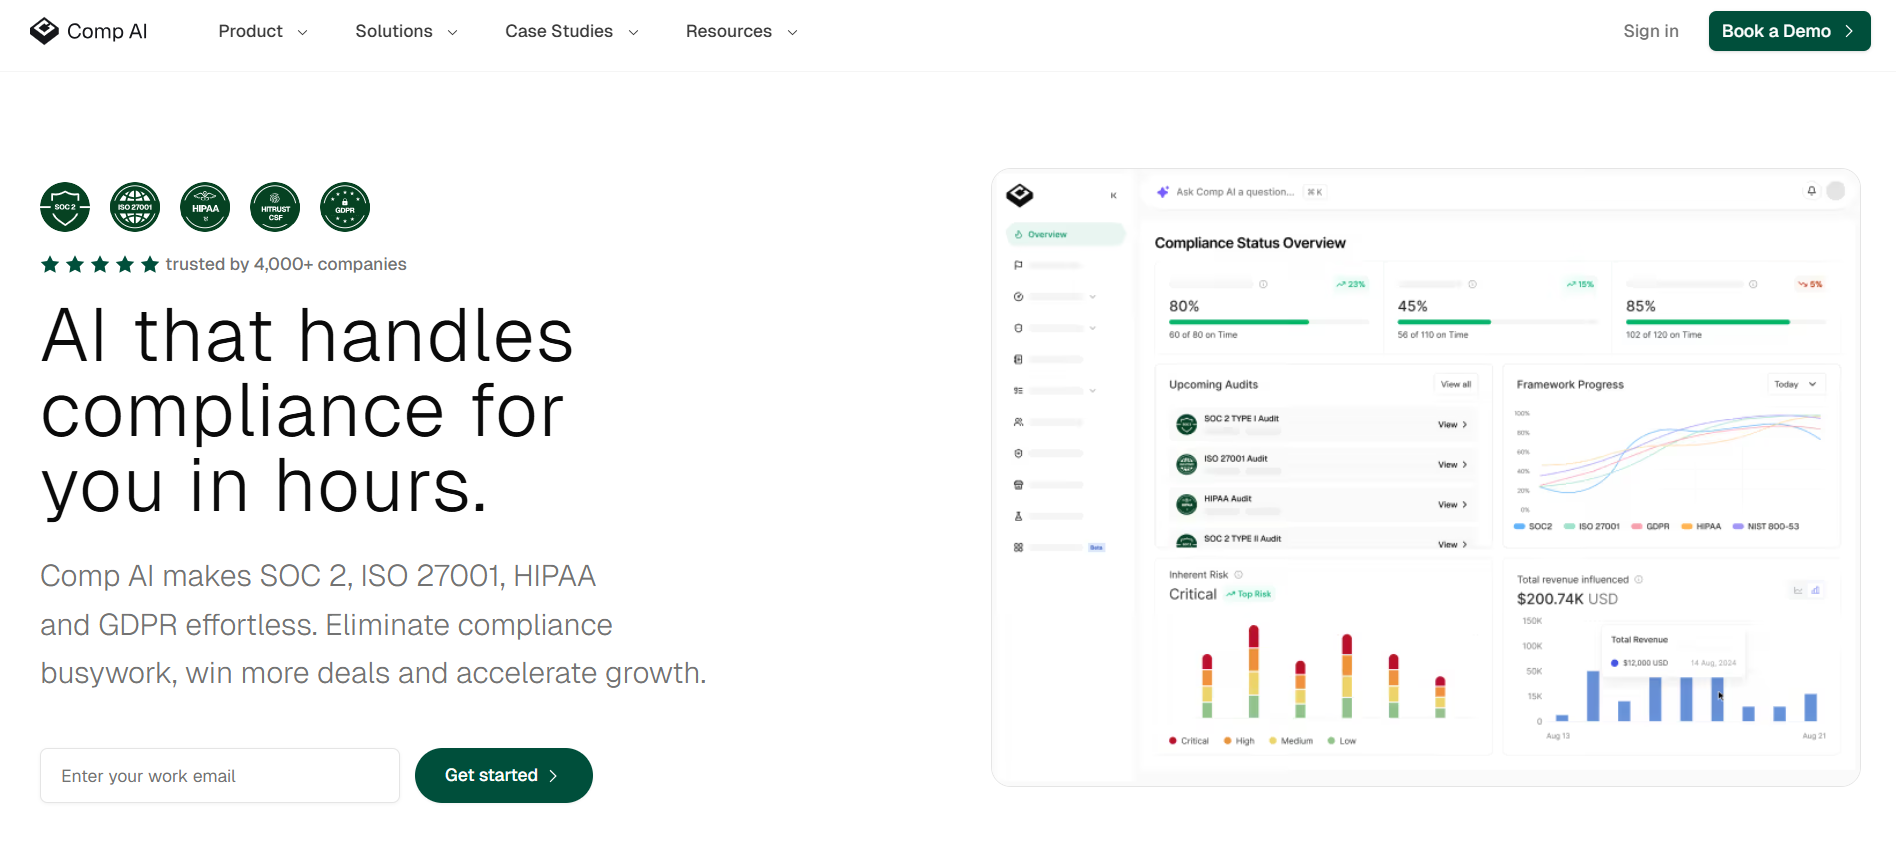Click the document icon in the dashboard sidebar
The width and height of the screenshot is (1896, 857).
tap(1018, 359)
